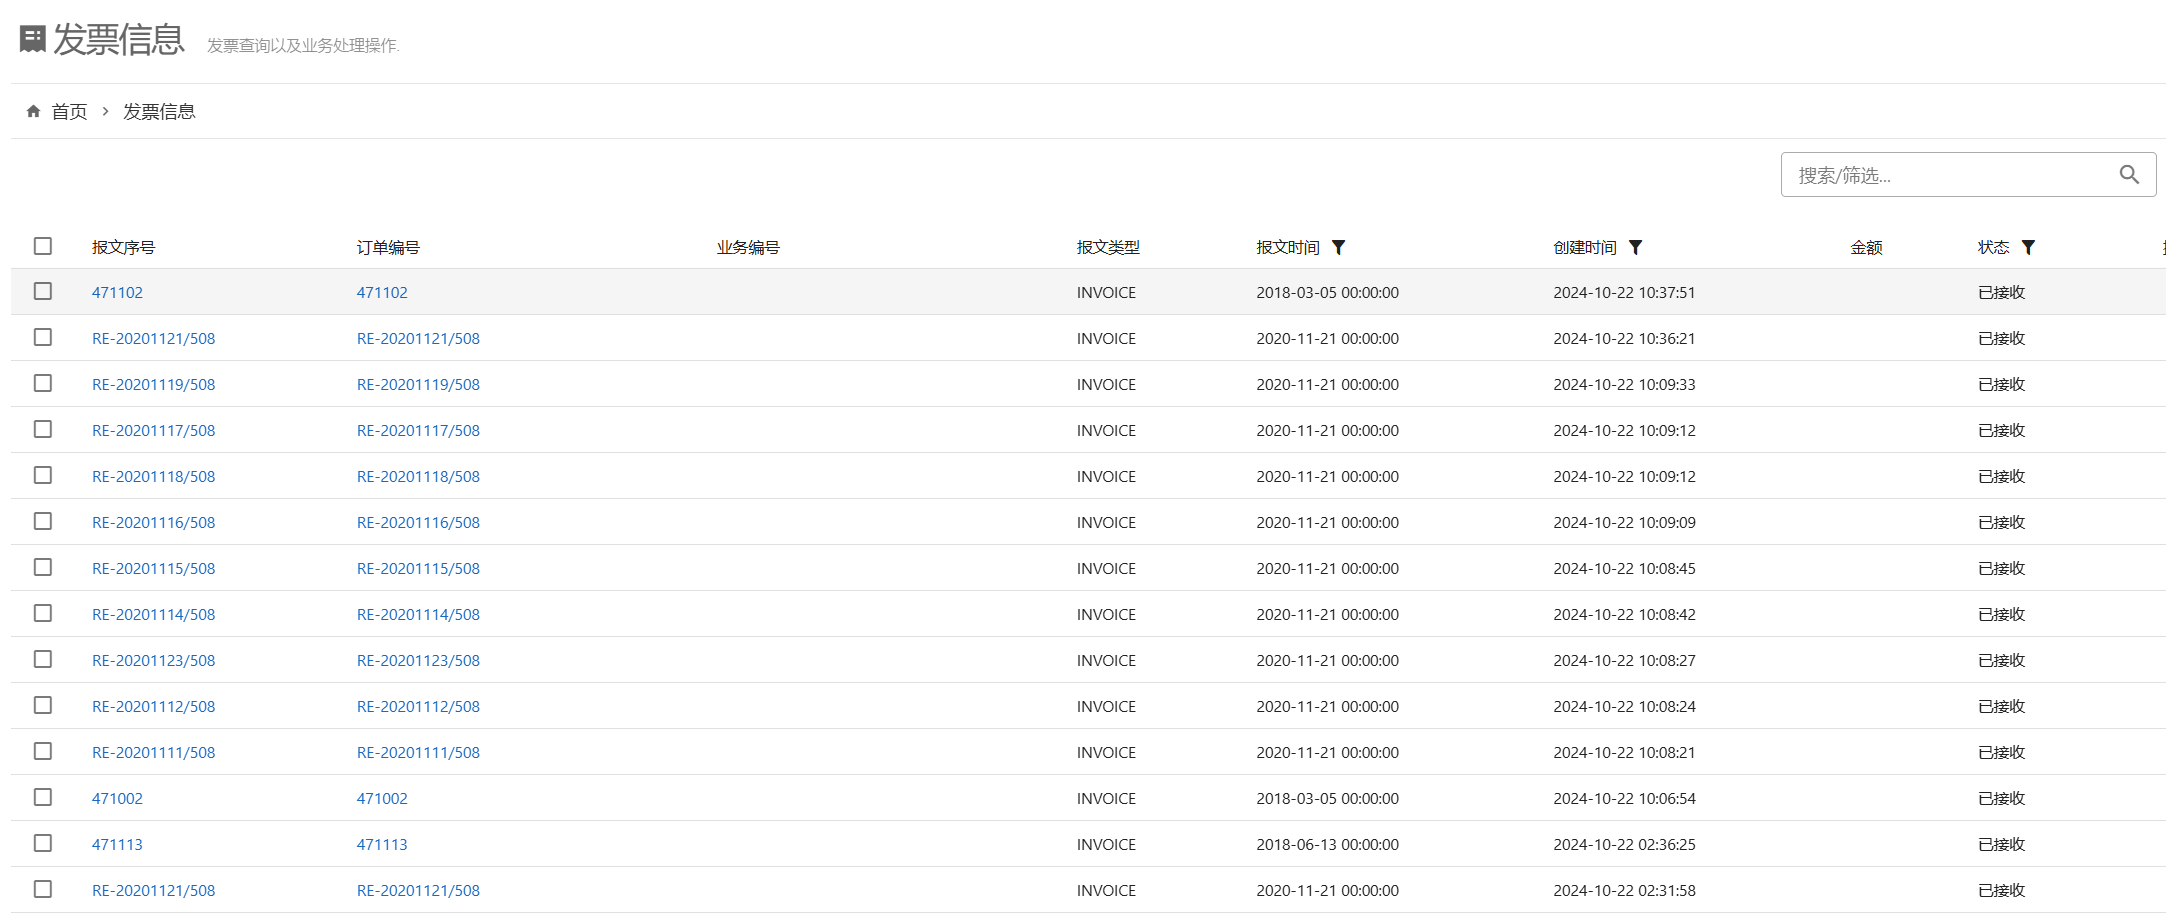Go to 首页 in breadcrumb
2166x918 pixels.
(69, 111)
